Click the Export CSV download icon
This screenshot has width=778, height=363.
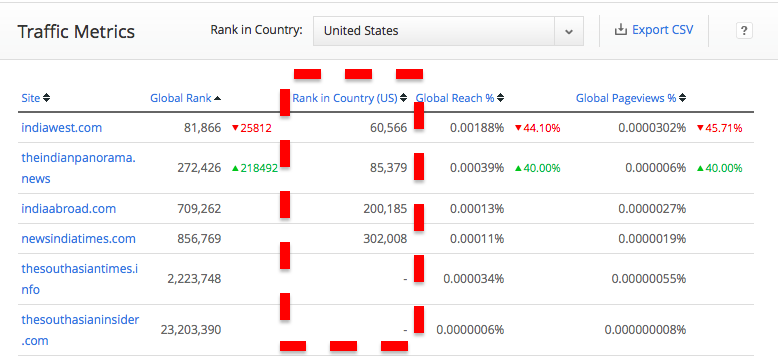621,30
